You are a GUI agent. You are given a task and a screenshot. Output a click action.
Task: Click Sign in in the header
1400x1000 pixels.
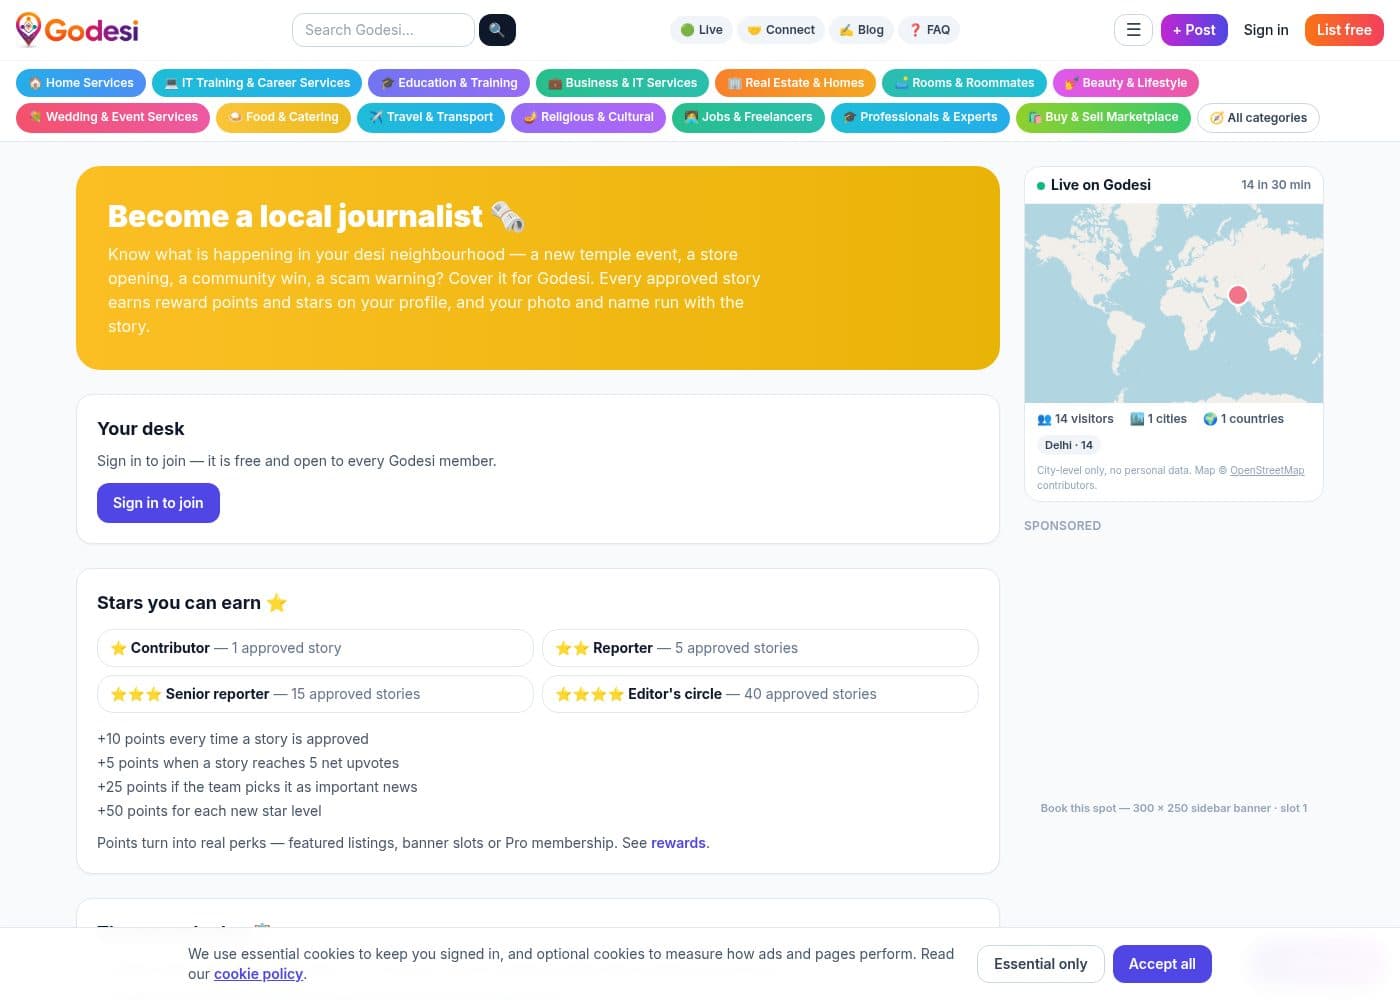[x=1266, y=30]
